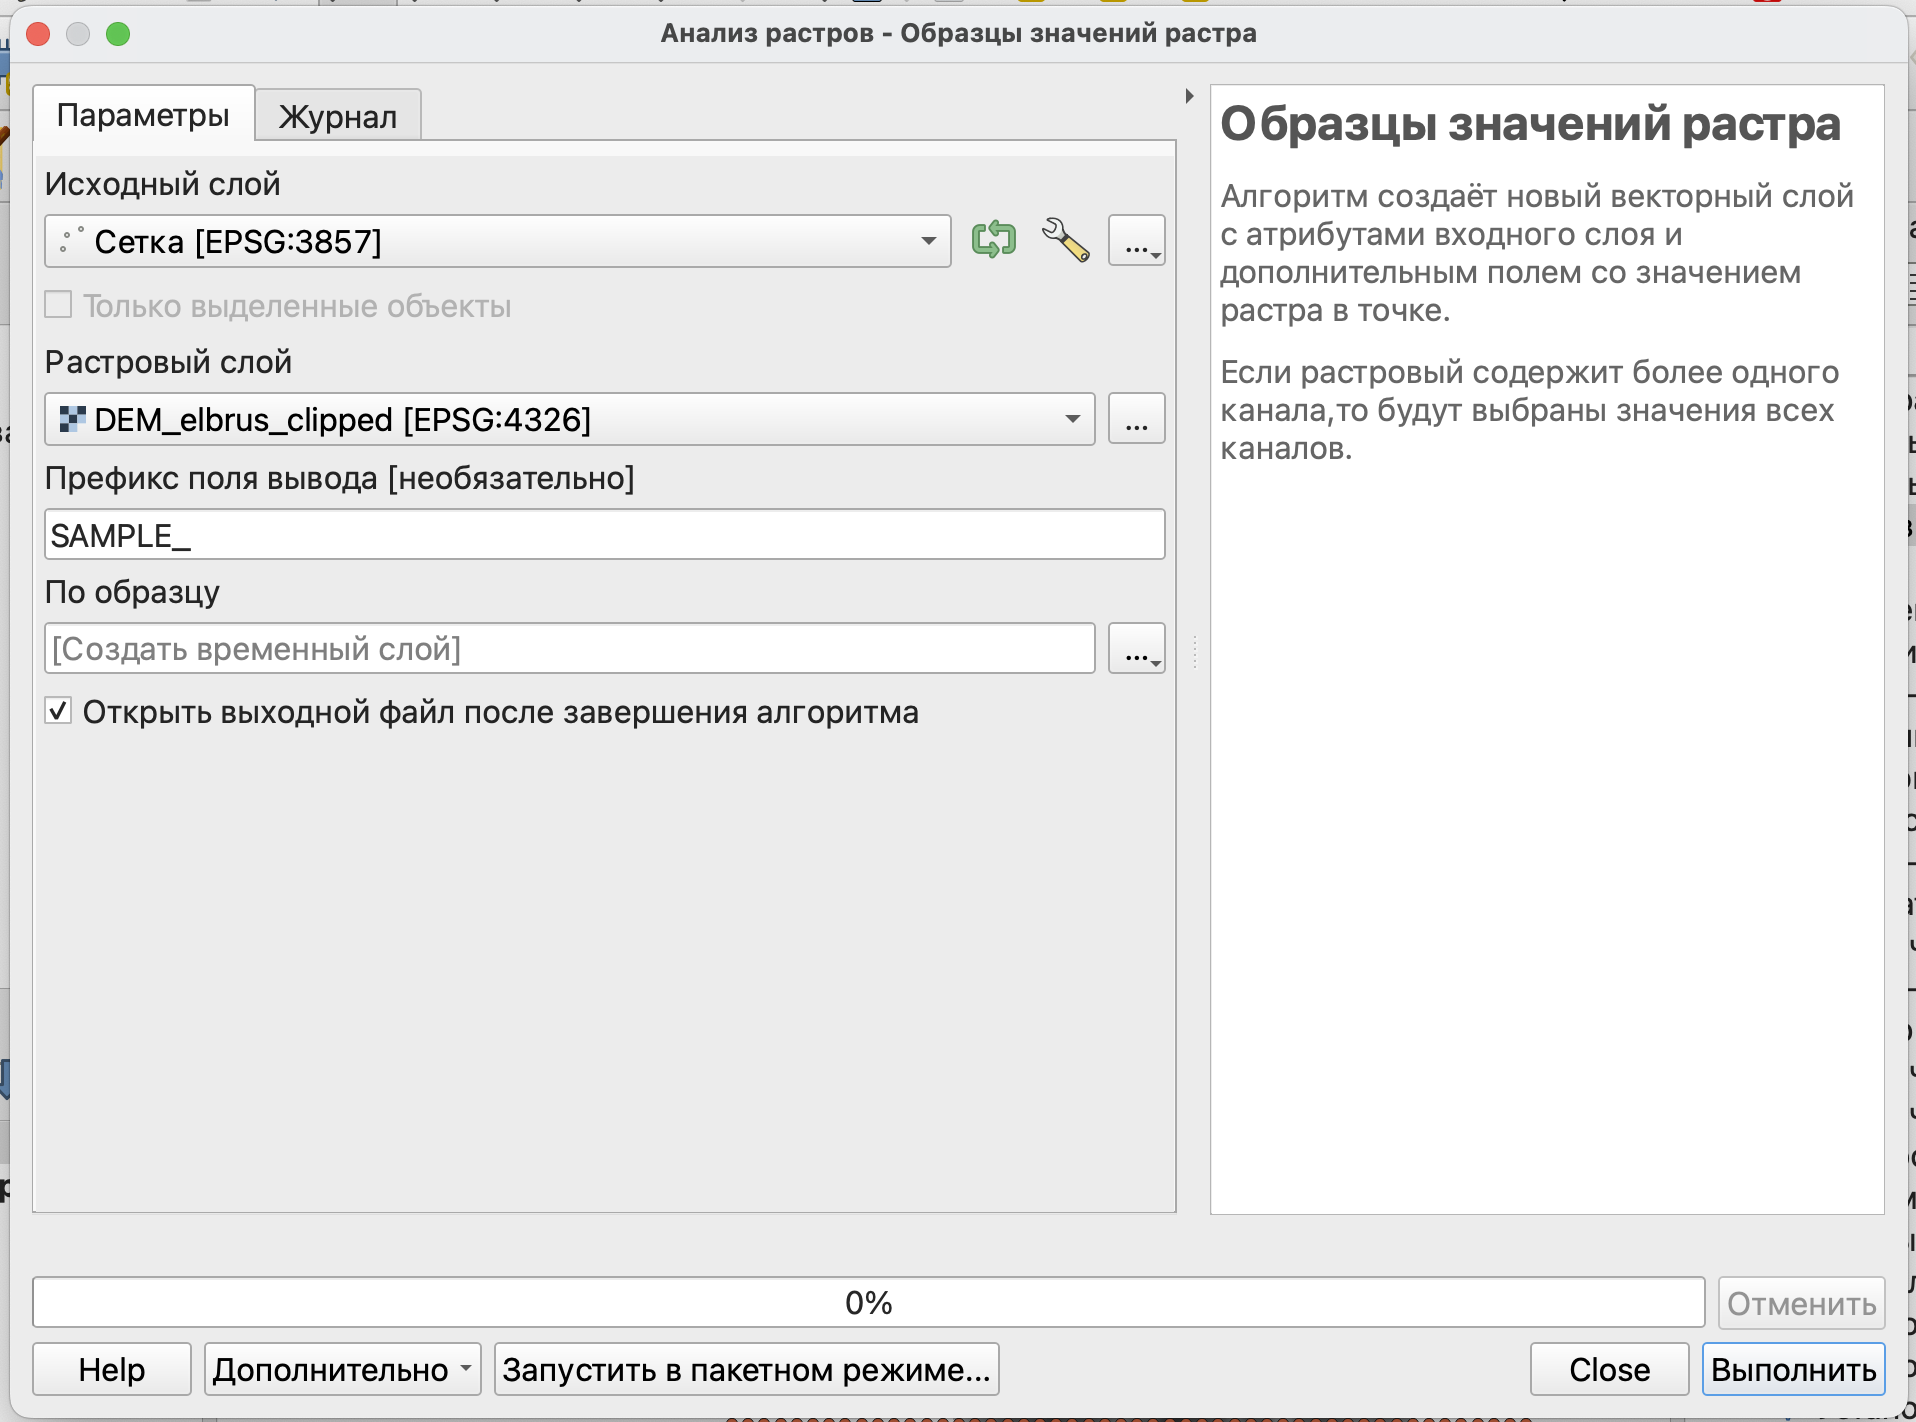The width and height of the screenshot is (1916, 1422).
Task: Open Help for this algorithm
Action: point(112,1369)
